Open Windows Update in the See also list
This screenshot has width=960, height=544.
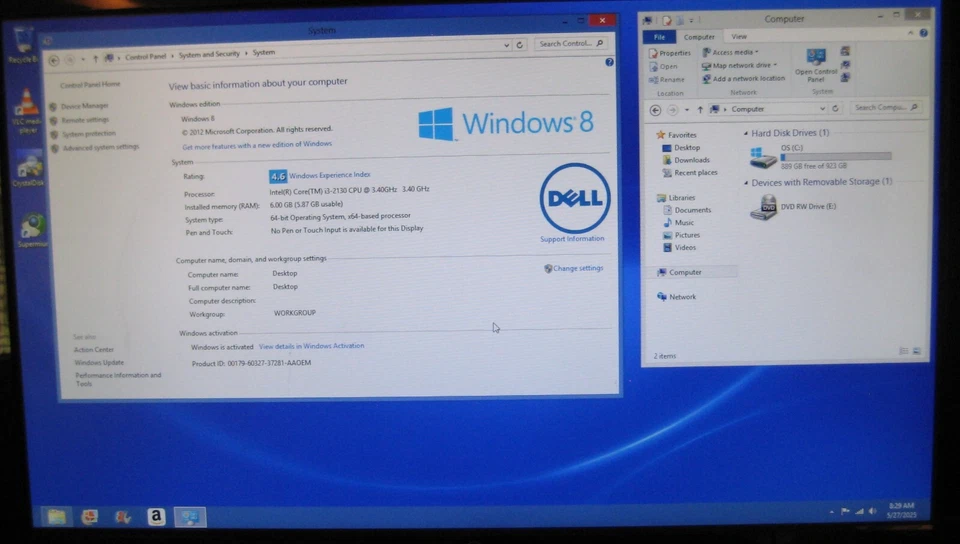coord(99,363)
